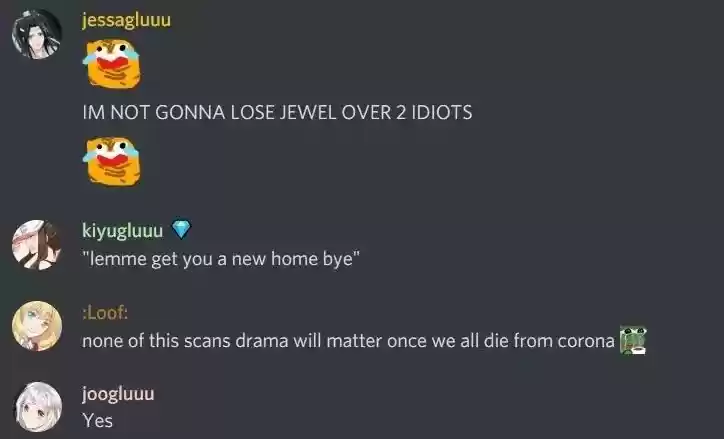Select the second crying-laughing emoji below message
This screenshot has width=724, height=439.
coord(112,161)
